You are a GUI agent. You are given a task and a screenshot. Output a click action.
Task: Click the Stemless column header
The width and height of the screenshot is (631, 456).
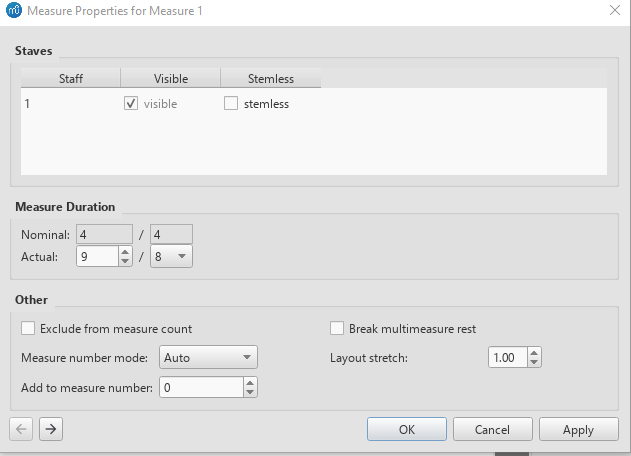(270, 78)
